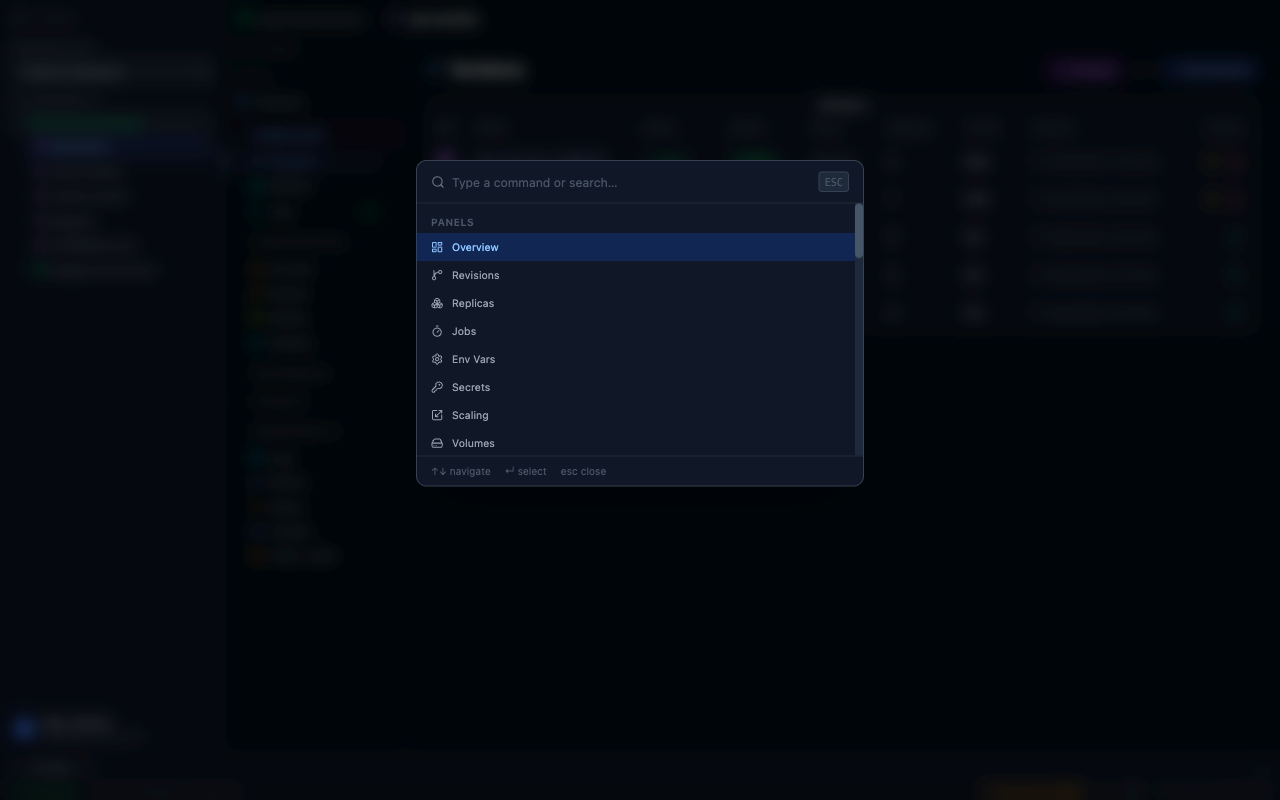The image size is (1280, 800).
Task: Open the Overview panel grid icon
Action: [437, 246]
